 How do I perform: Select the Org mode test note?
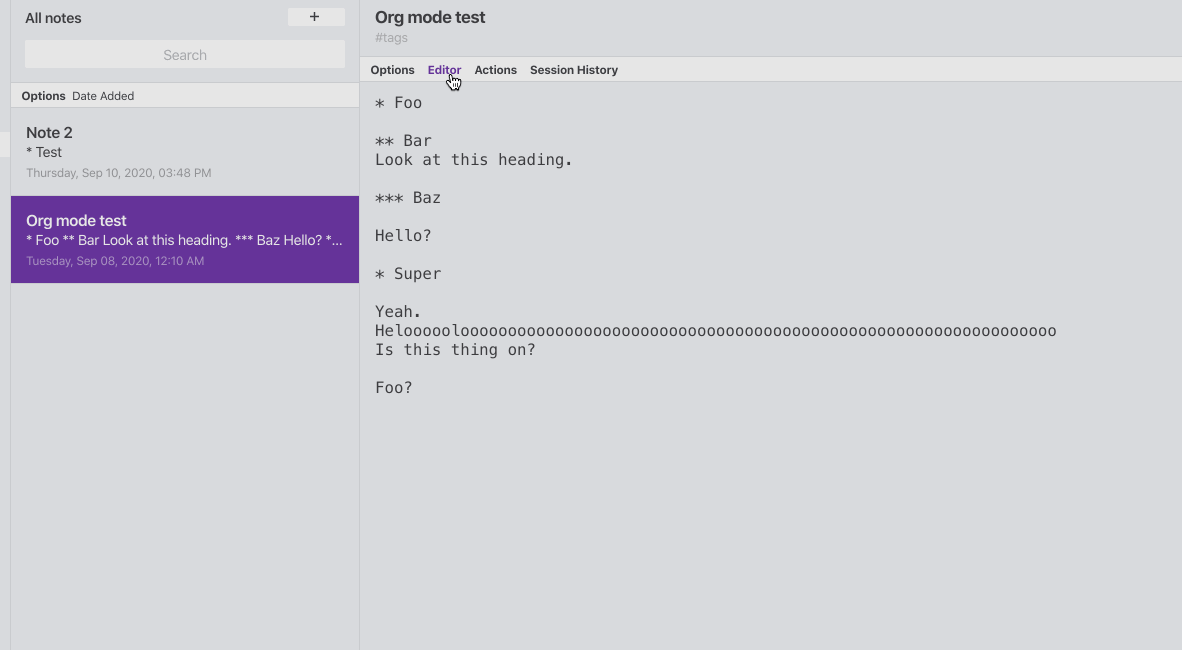click(185, 240)
